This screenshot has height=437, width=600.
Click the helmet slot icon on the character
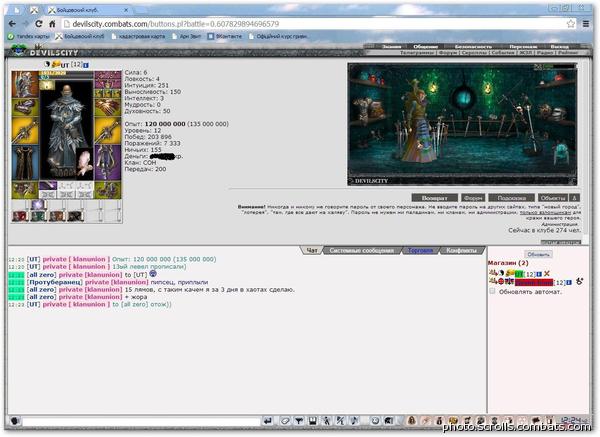pos(25,84)
